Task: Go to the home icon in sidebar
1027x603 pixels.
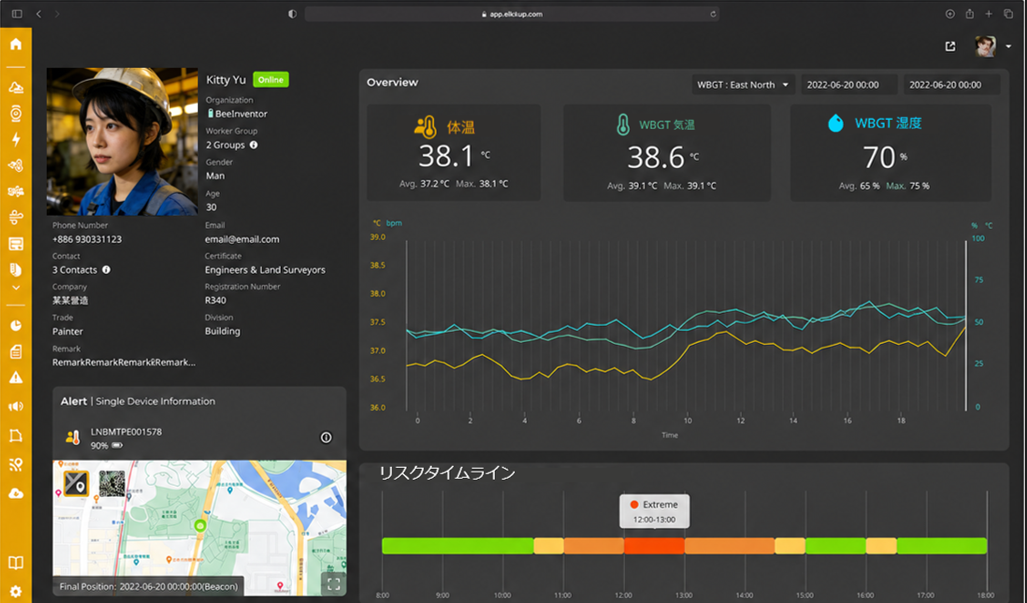Action: (x=16, y=44)
